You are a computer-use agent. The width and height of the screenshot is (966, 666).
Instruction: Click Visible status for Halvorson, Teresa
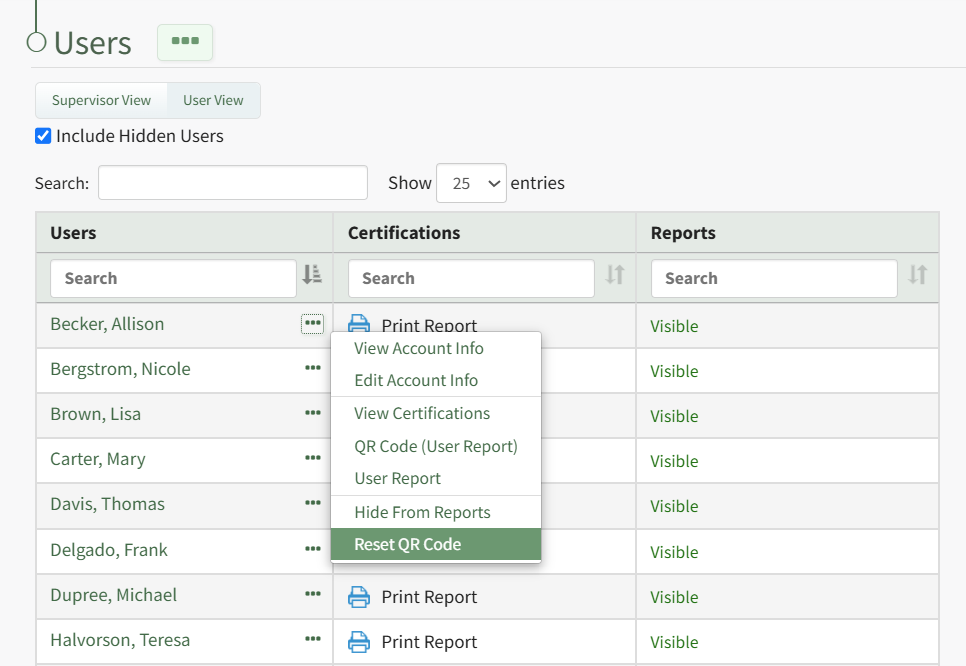pyautogui.click(x=674, y=642)
